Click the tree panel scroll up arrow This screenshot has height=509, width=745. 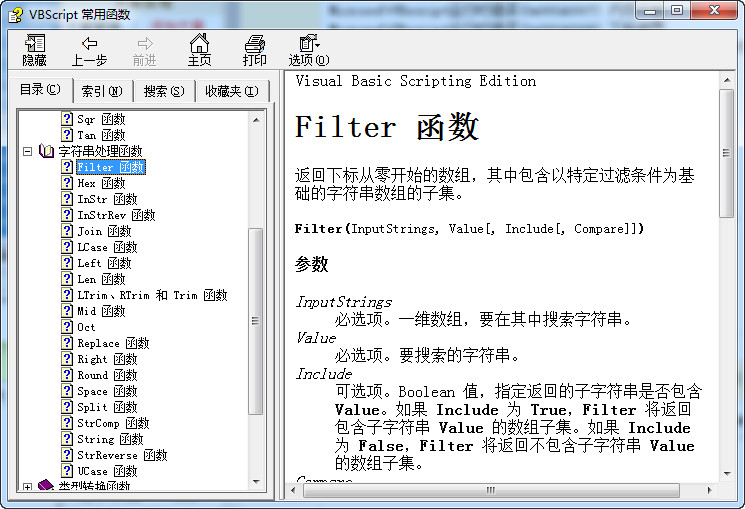point(256,120)
